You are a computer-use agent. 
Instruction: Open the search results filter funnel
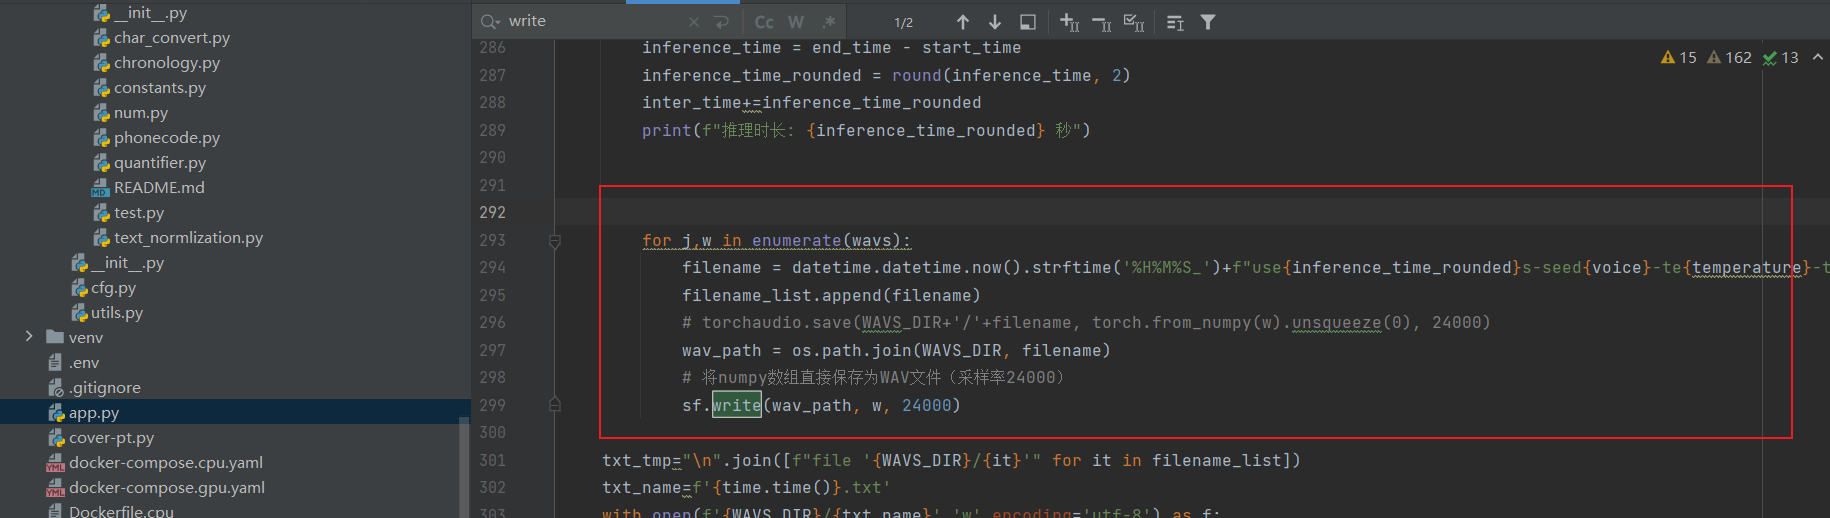1208,22
